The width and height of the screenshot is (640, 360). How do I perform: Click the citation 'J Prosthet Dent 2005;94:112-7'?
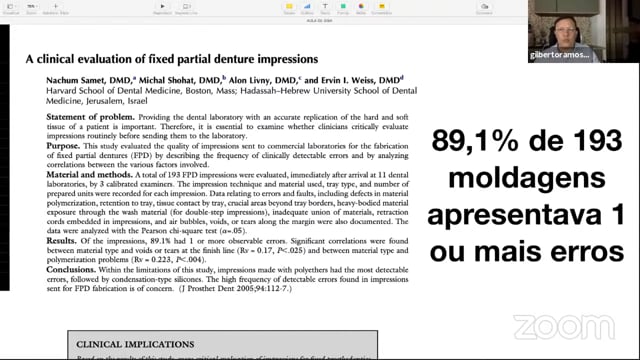click(x=235, y=289)
